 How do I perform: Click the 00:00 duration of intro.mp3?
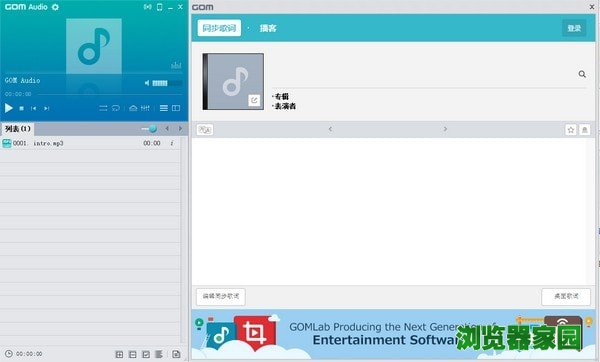point(152,143)
